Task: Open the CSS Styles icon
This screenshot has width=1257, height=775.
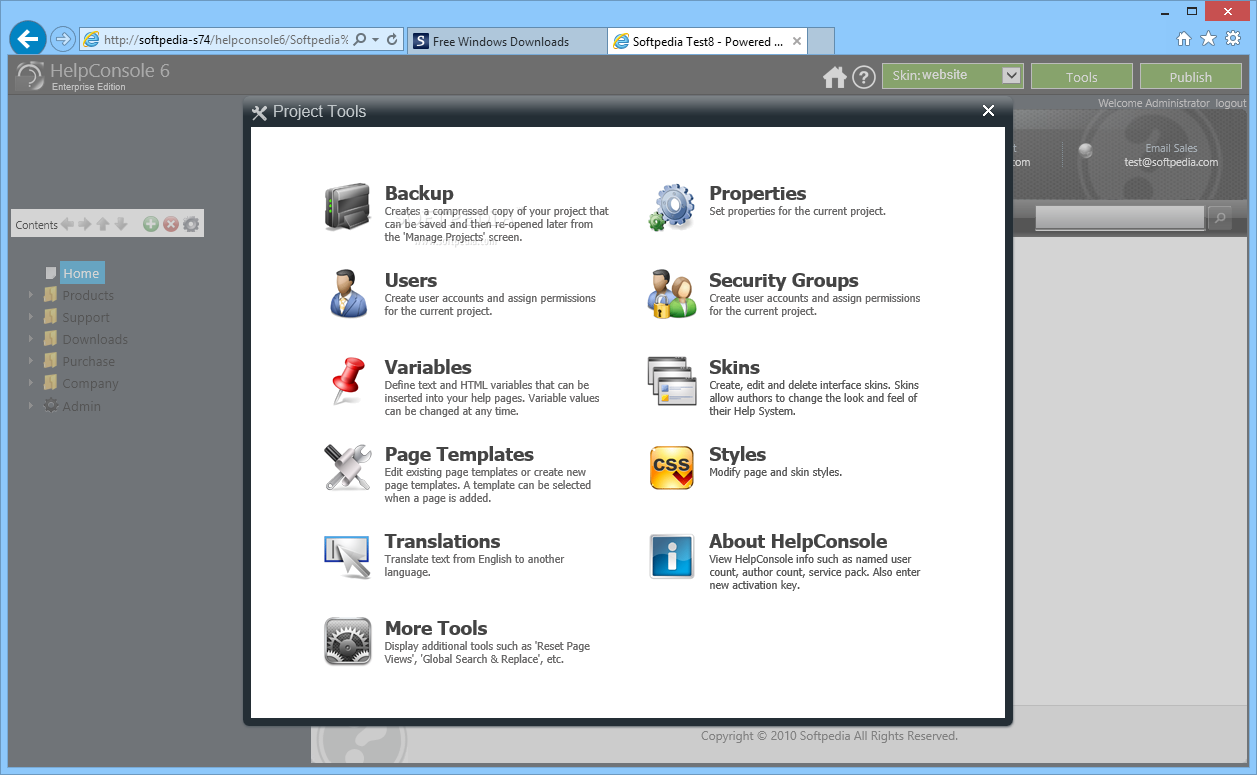Action: pyautogui.click(x=671, y=468)
